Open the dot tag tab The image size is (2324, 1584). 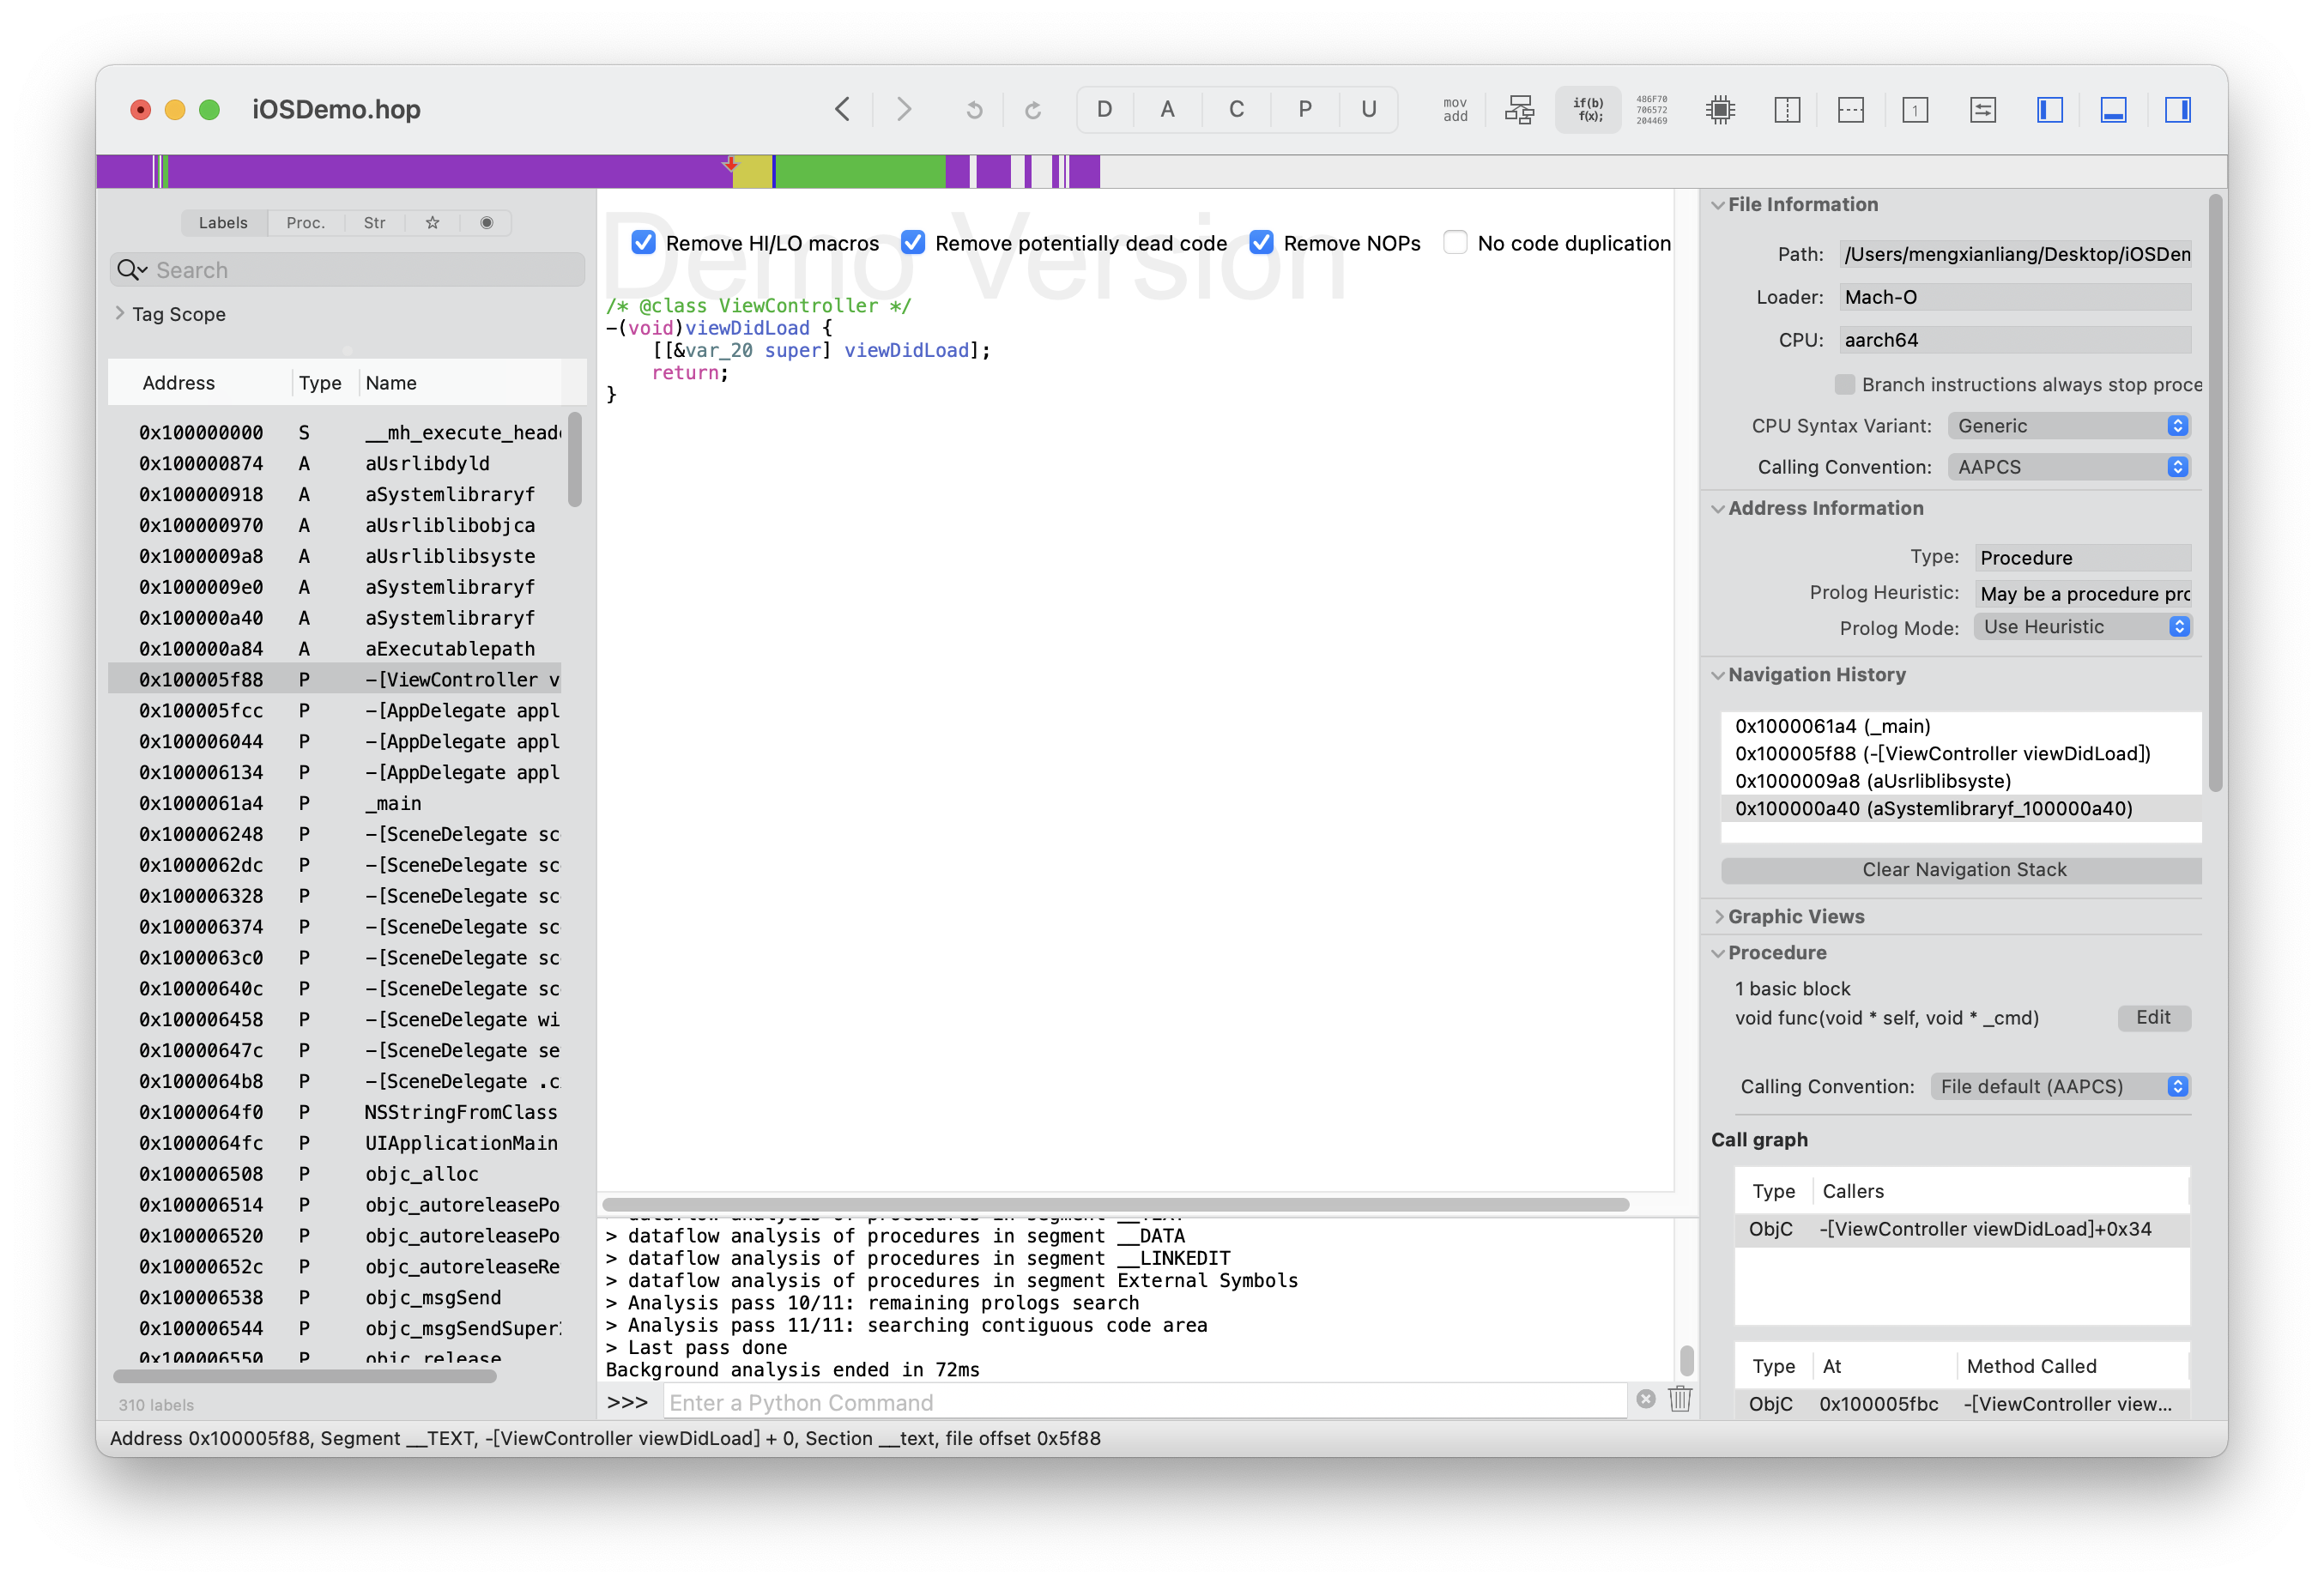coord(486,223)
